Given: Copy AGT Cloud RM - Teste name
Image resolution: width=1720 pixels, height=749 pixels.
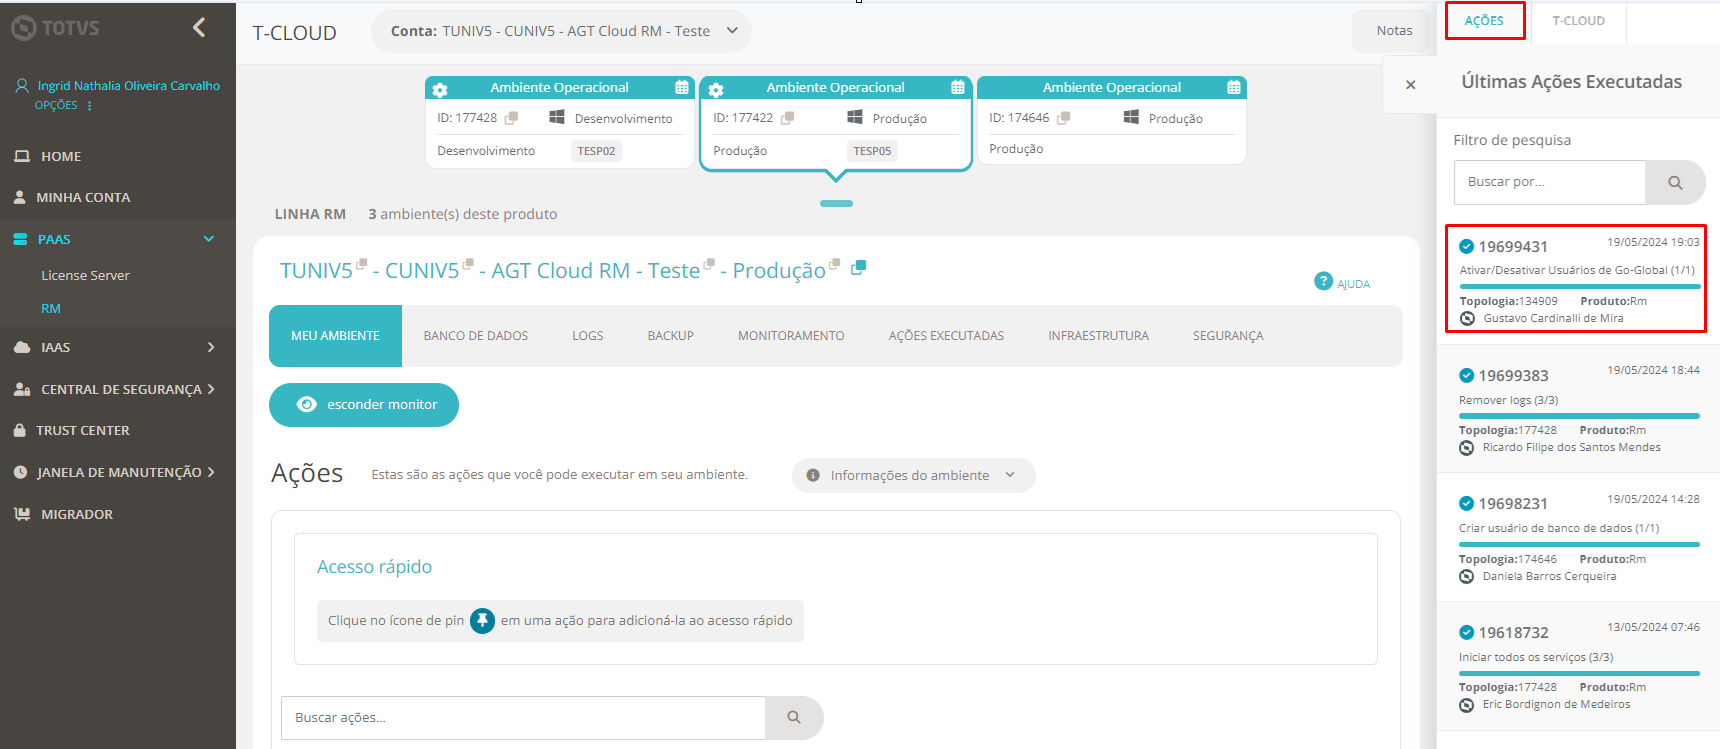Looking at the screenshot, I should (709, 264).
